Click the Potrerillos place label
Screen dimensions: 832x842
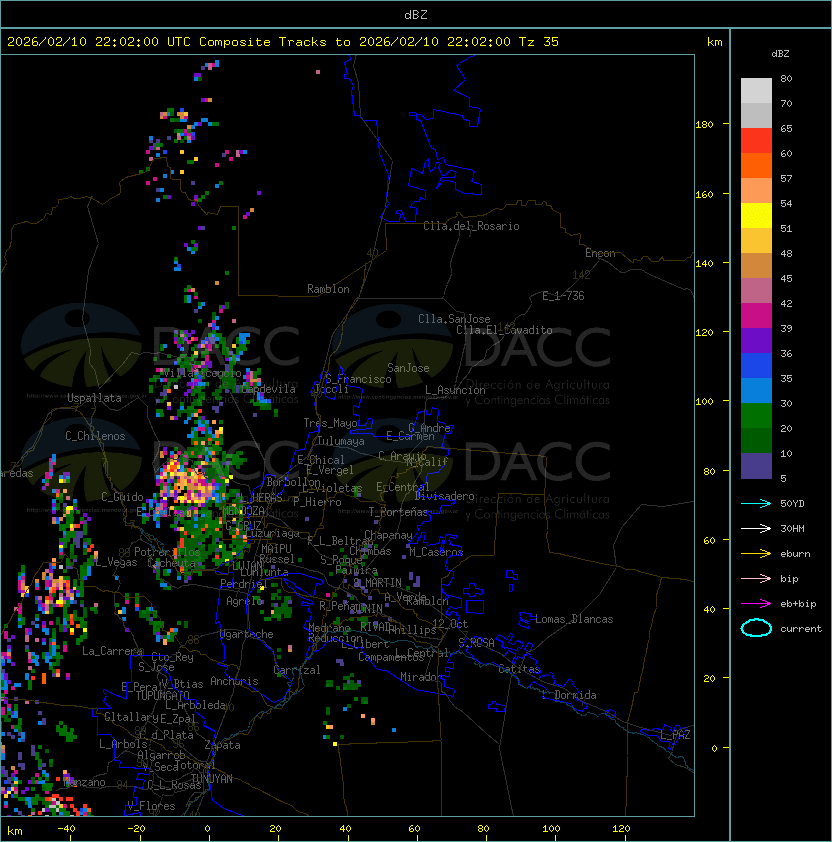tap(167, 551)
